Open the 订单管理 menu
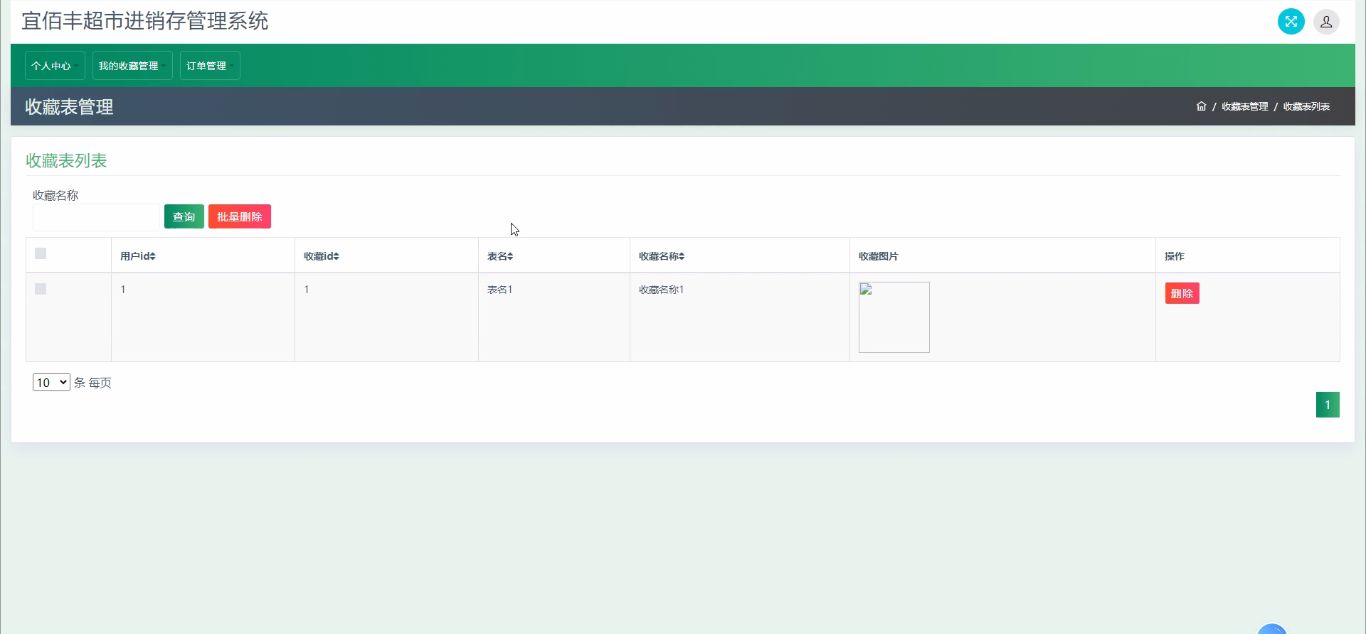The width and height of the screenshot is (1366, 634). (x=210, y=66)
